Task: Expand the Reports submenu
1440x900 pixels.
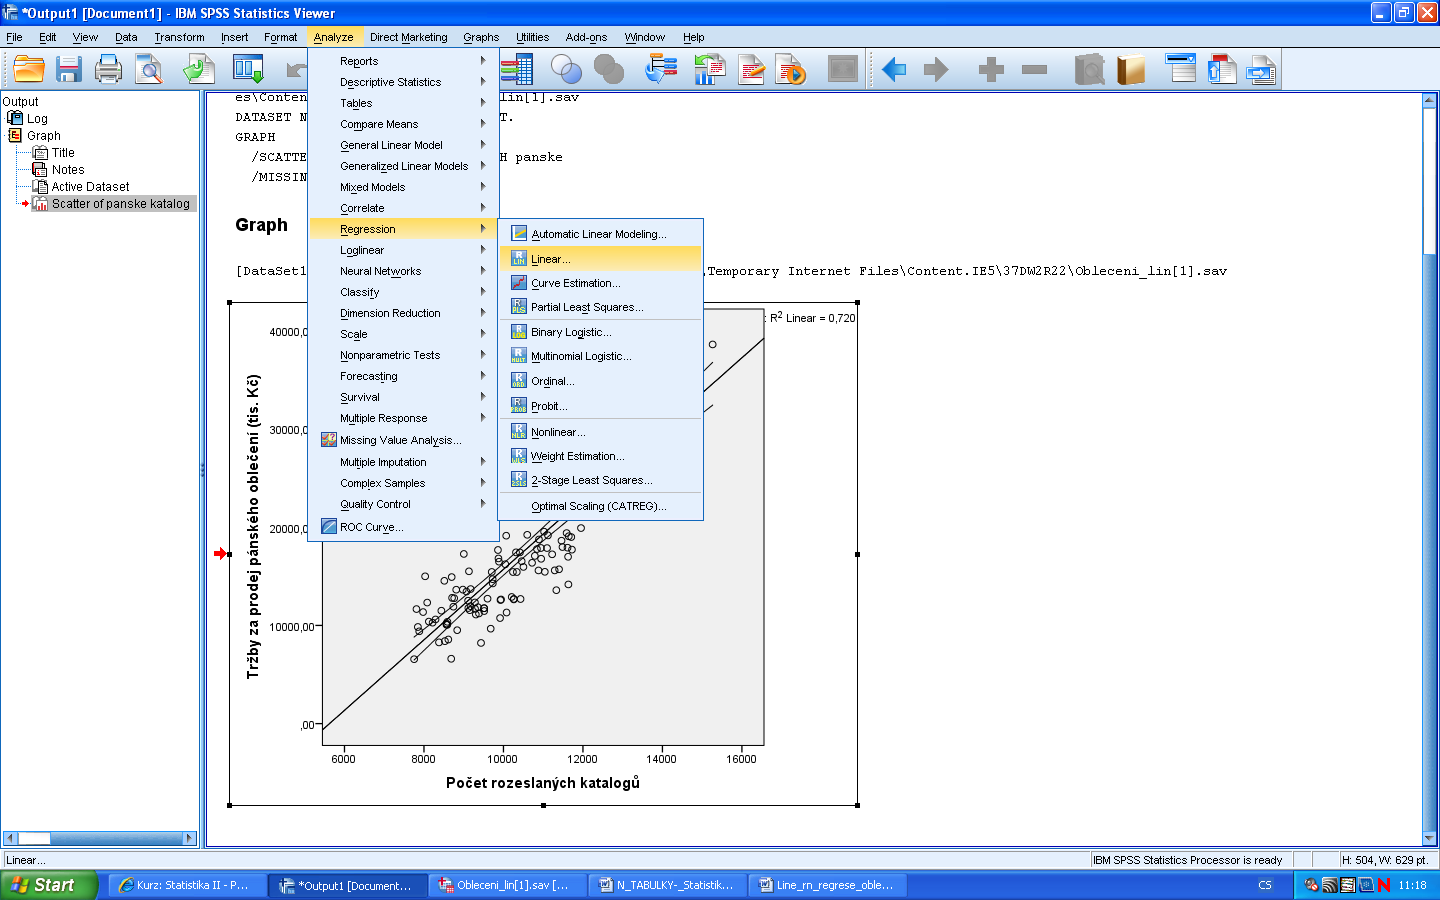Action: [x=403, y=61]
